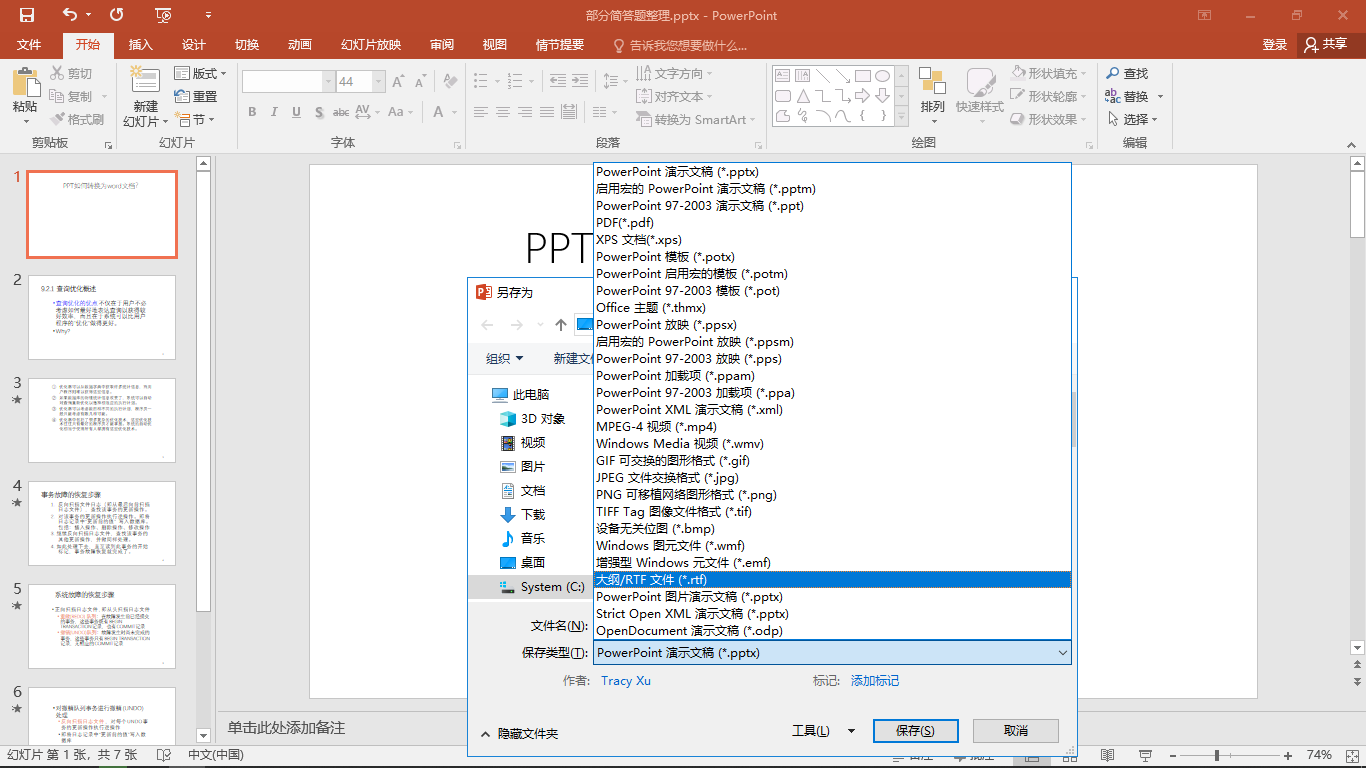Click the Find (查找) magnifier icon
The height and width of the screenshot is (768, 1366).
point(1113,73)
